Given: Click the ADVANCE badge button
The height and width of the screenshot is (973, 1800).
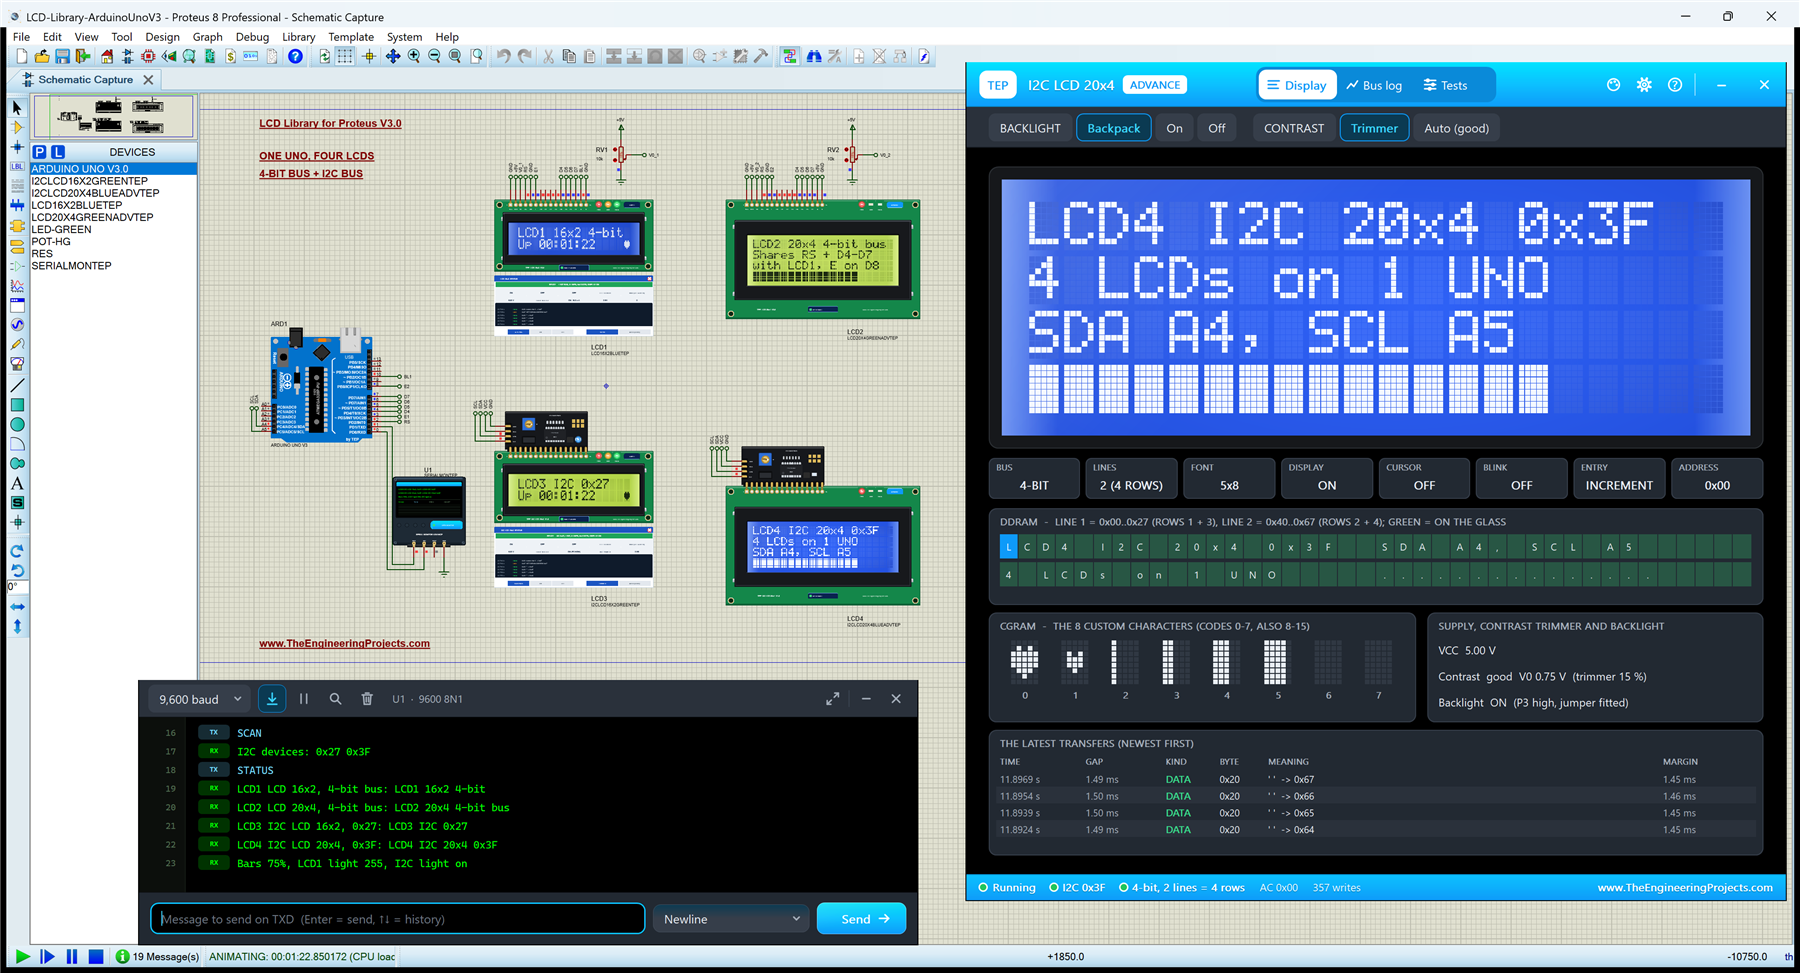Looking at the screenshot, I should (x=1155, y=85).
